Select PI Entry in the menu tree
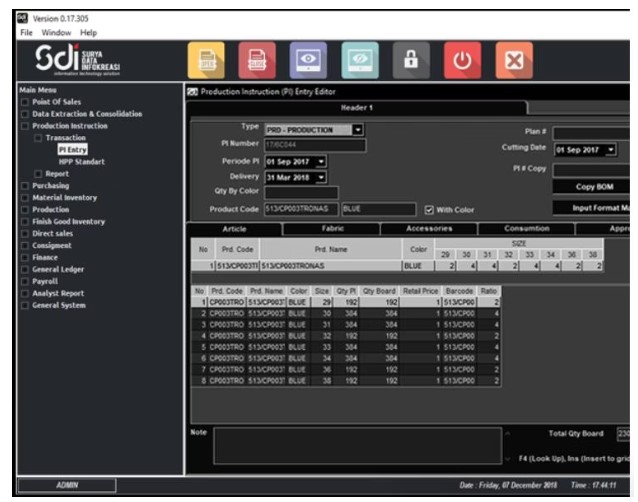The image size is (638, 502). coord(72,150)
